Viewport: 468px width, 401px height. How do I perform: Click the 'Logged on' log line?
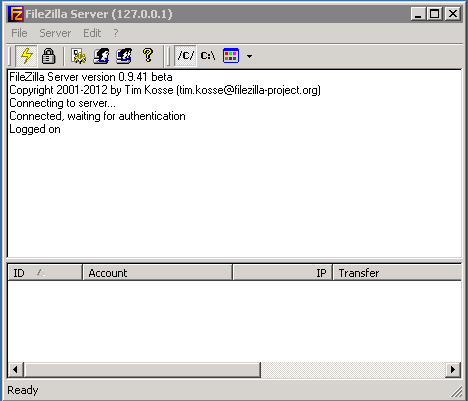(x=35, y=129)
